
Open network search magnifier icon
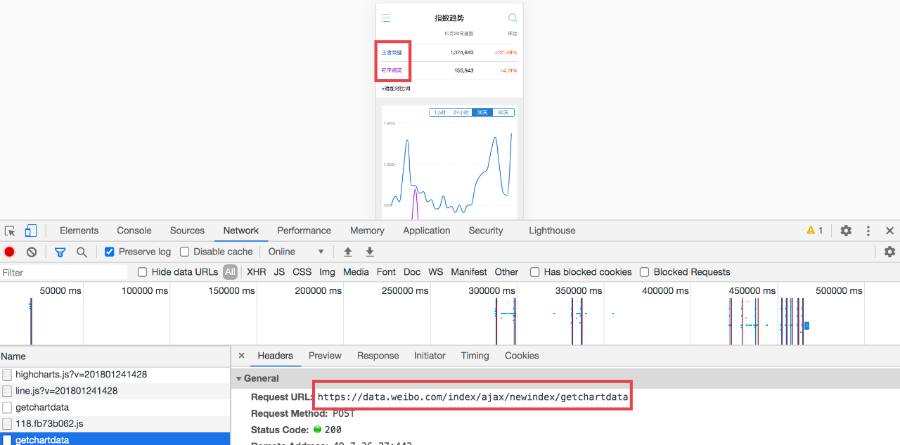tap(82, 252)
